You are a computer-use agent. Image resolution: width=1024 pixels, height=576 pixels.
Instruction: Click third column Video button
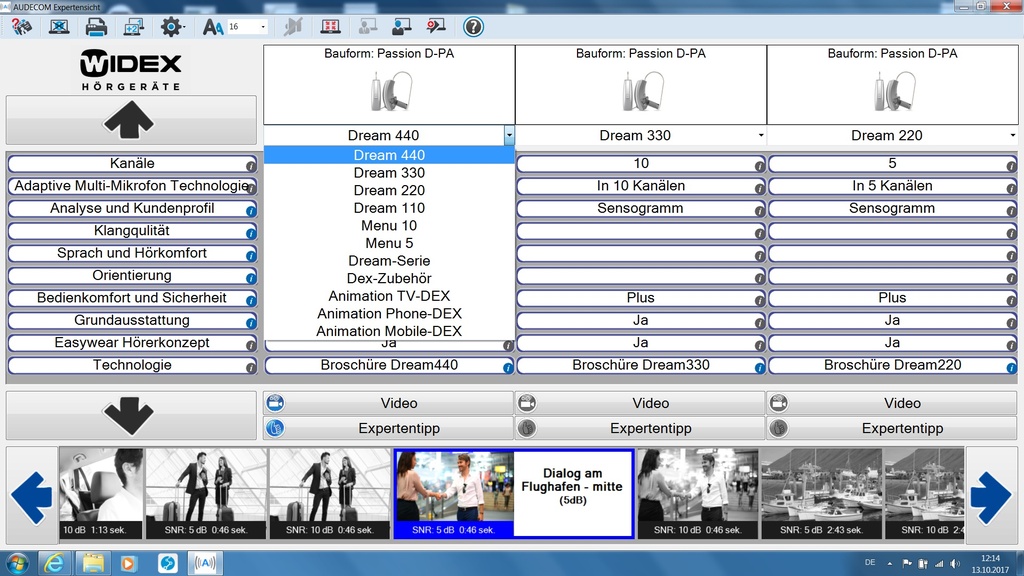pyautogui.click(x=892, y=403)
